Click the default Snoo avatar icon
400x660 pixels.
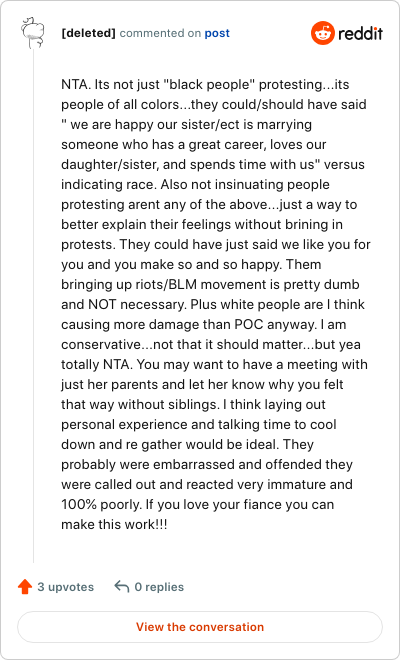pos(32,33)
